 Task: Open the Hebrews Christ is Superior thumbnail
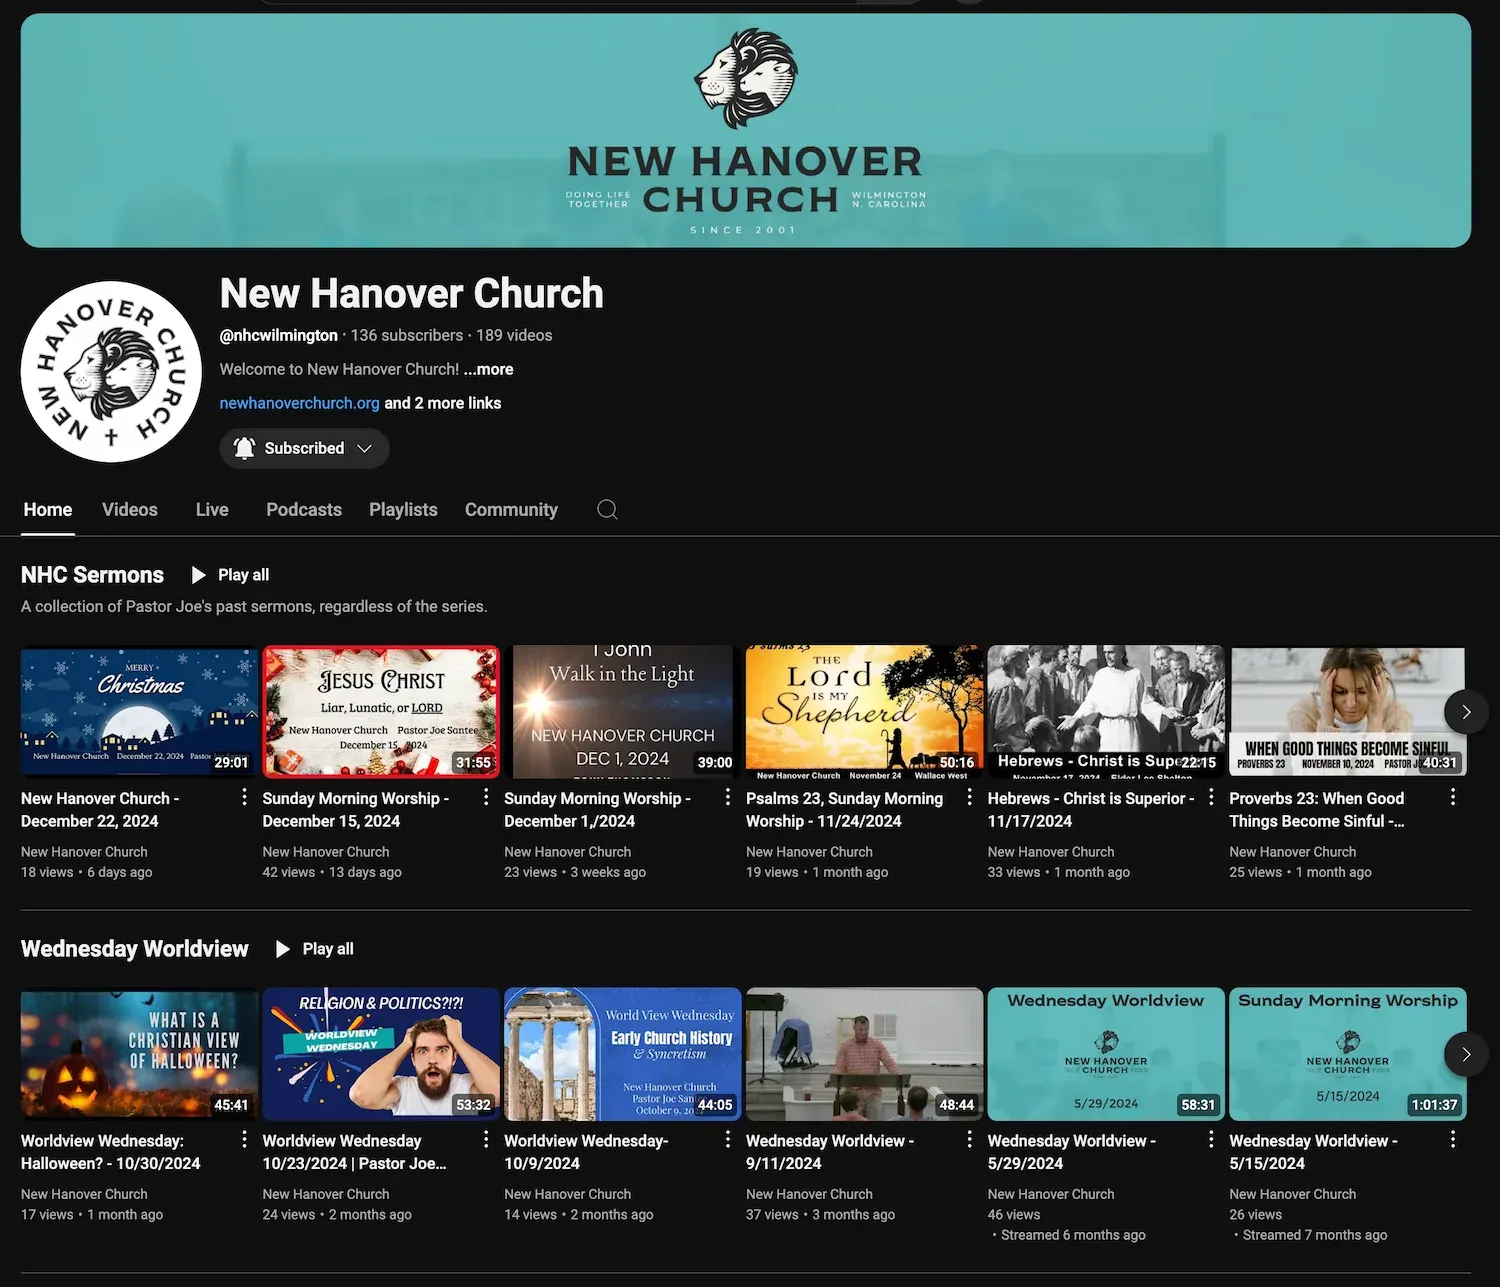tap(1106, 712)
